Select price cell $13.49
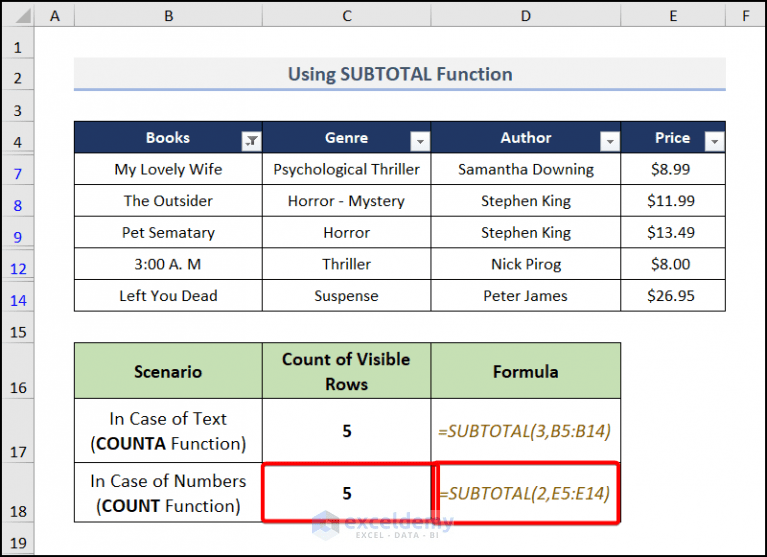This screenshot has width=767, height=557. click(673, 232)
